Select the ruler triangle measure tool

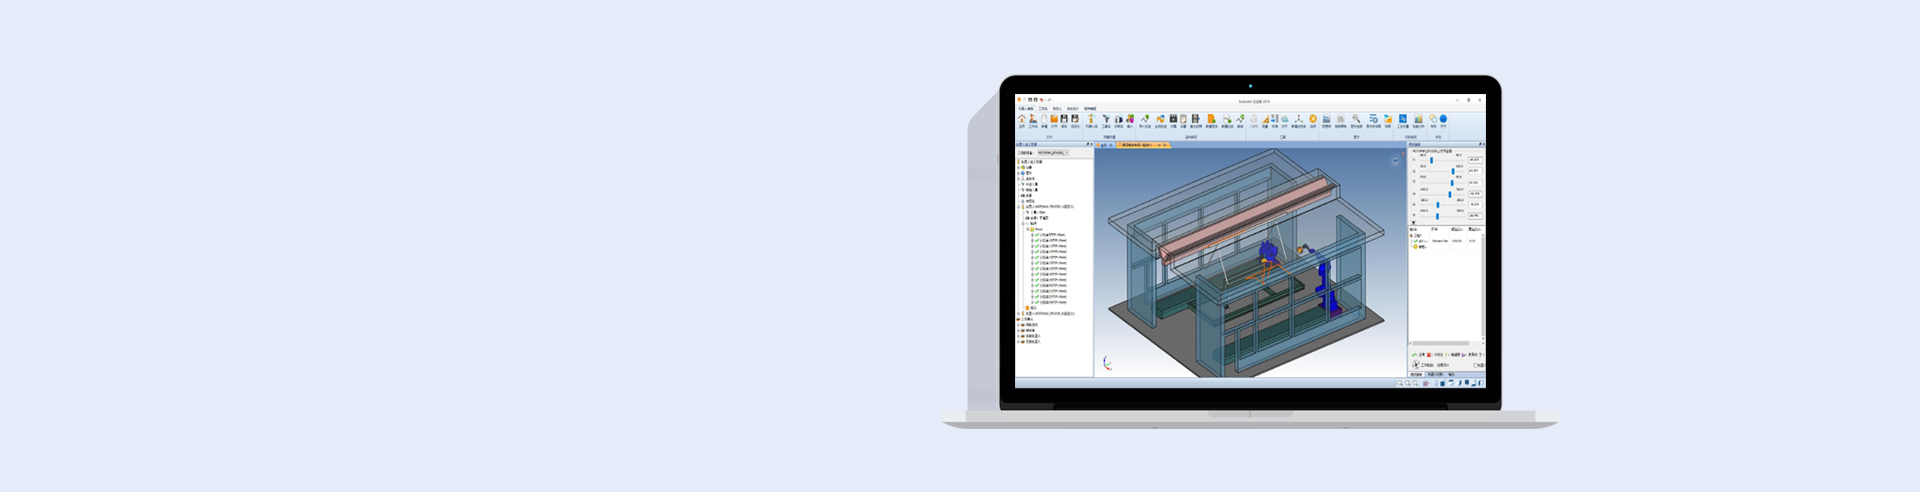click(1265, 119)
